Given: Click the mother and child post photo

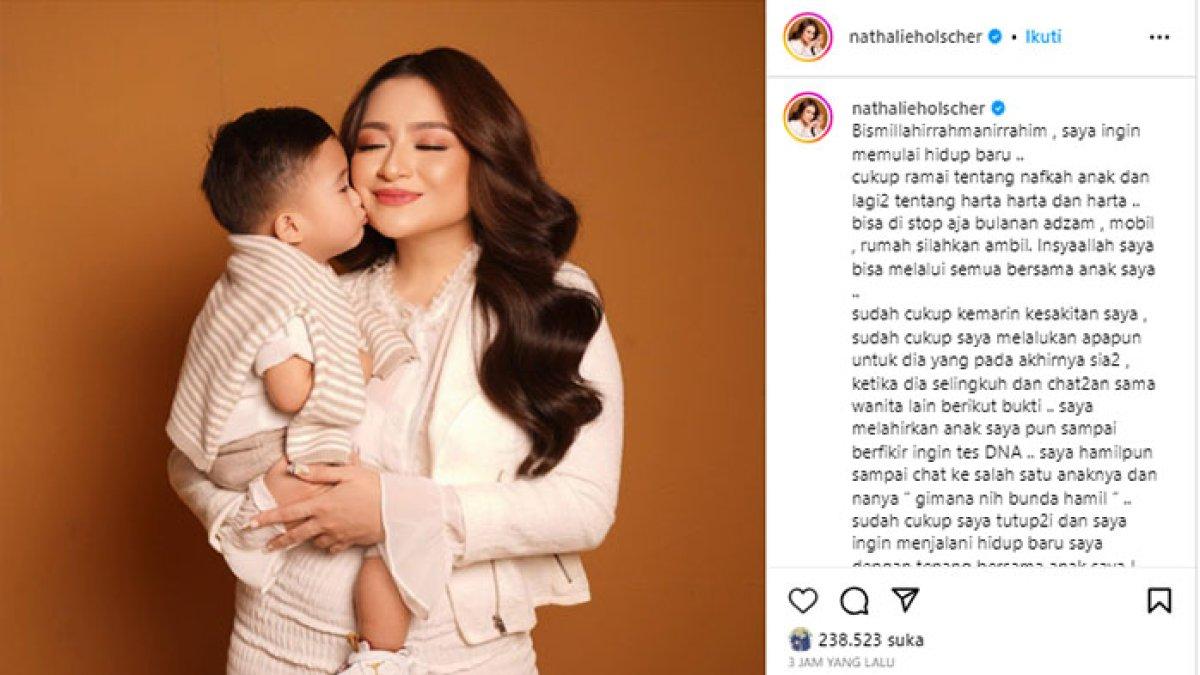Looking at the screenshot, I should tap(383, 337).
